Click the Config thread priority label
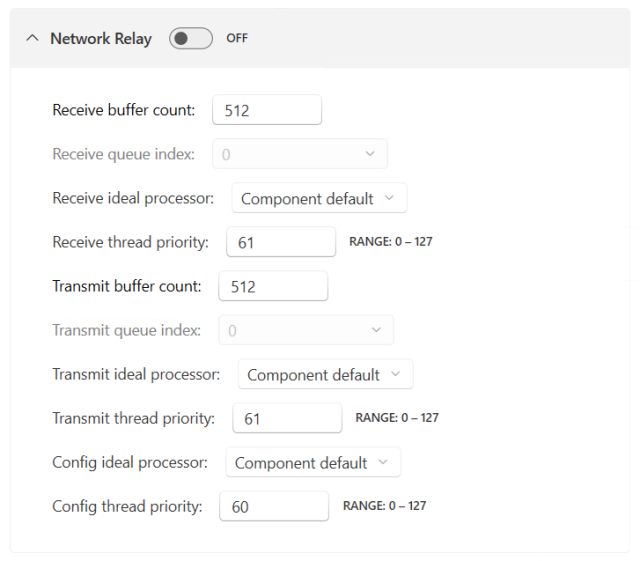This screenshot has width=640, height=561. (127, 506)
